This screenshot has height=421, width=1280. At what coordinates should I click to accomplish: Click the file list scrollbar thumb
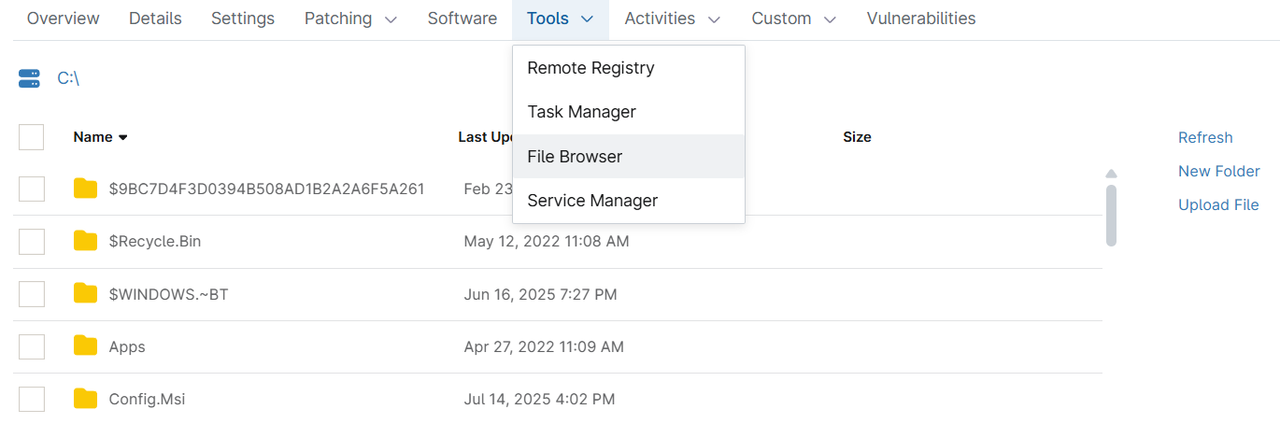tap(1111, 215)
